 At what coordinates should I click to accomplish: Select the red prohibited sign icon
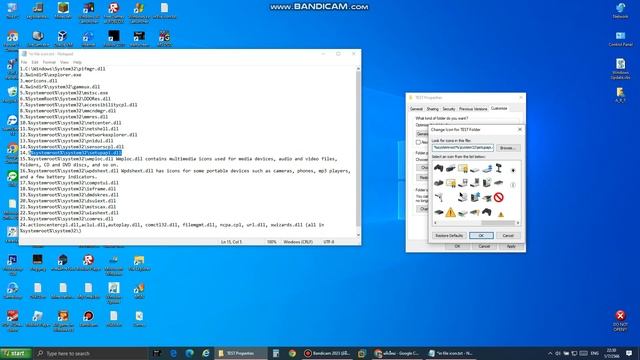click(x=498, y=198)
